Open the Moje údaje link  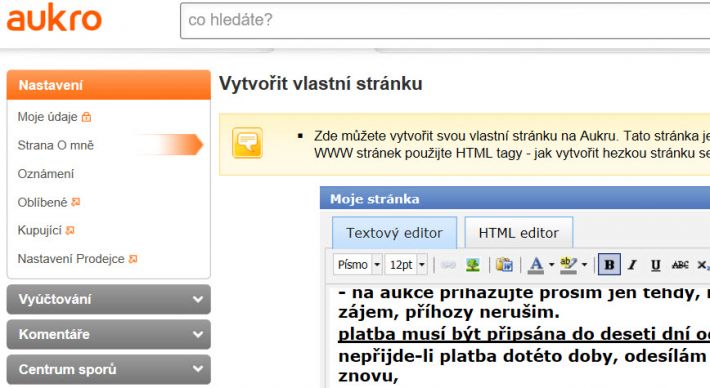48,117
